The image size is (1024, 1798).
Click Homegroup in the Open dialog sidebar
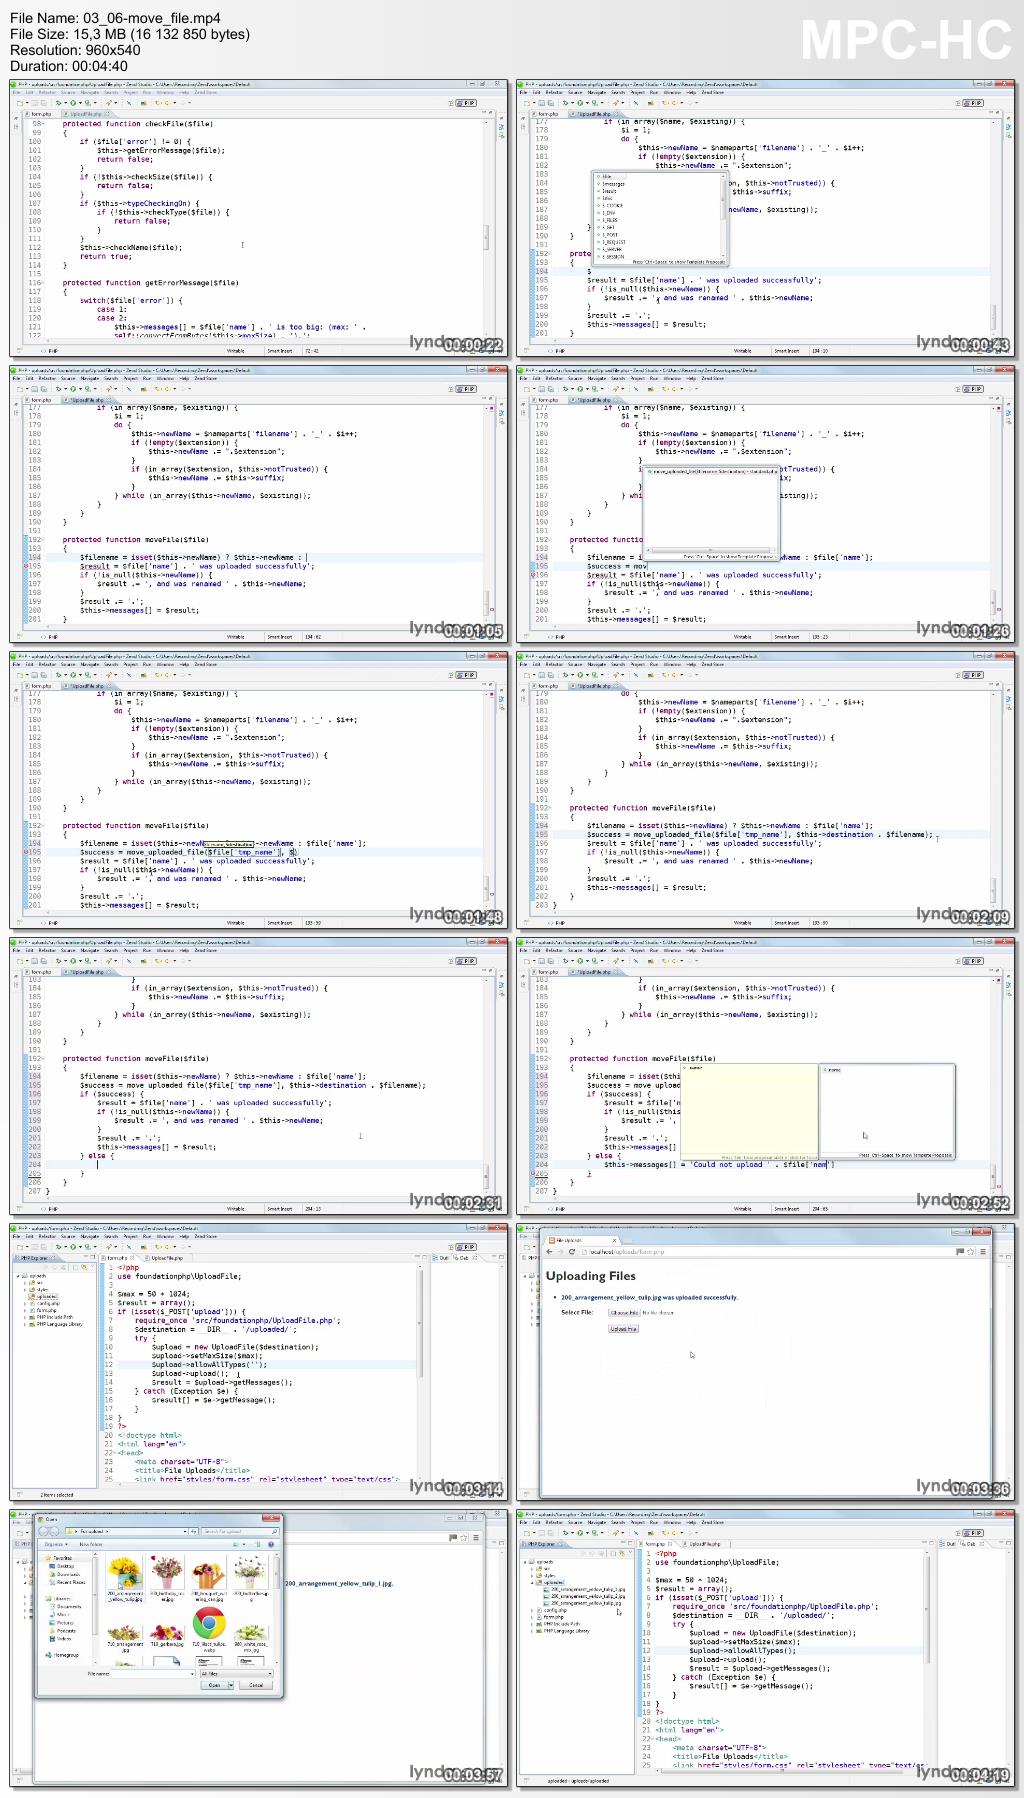coord(66,1655)
